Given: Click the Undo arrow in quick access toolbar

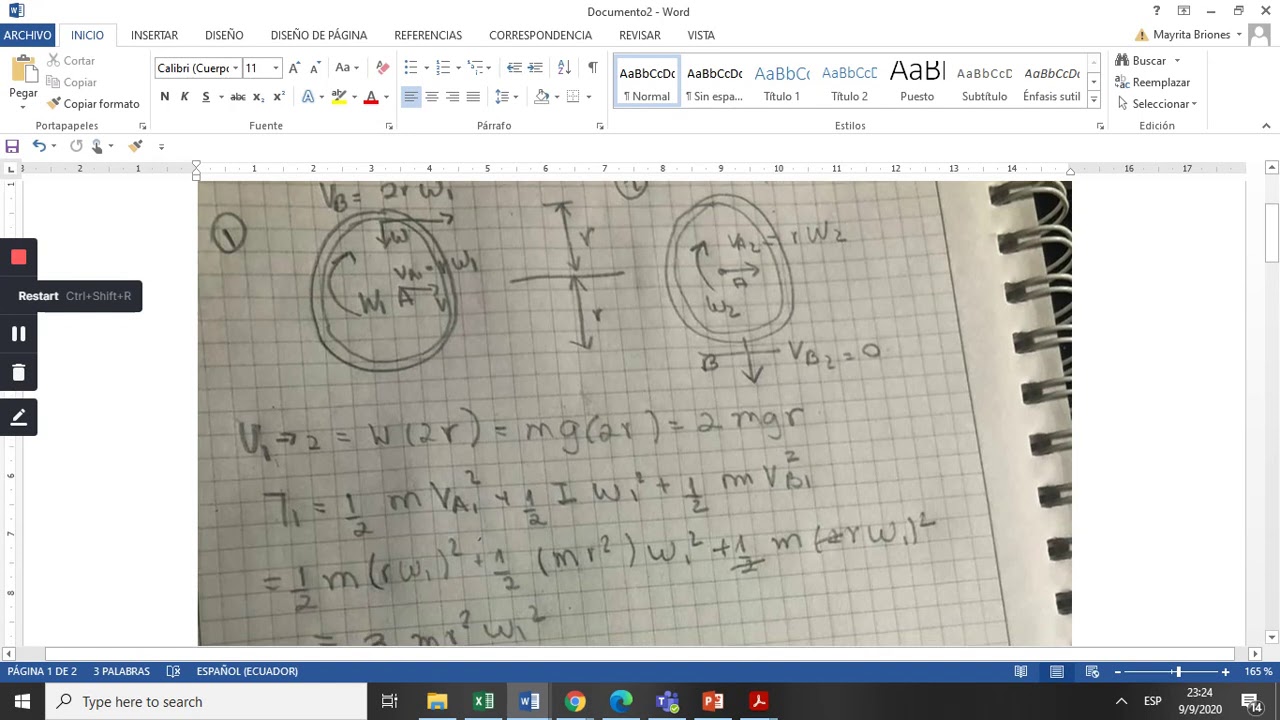Looking at the screenshot, I should point(39,146).
